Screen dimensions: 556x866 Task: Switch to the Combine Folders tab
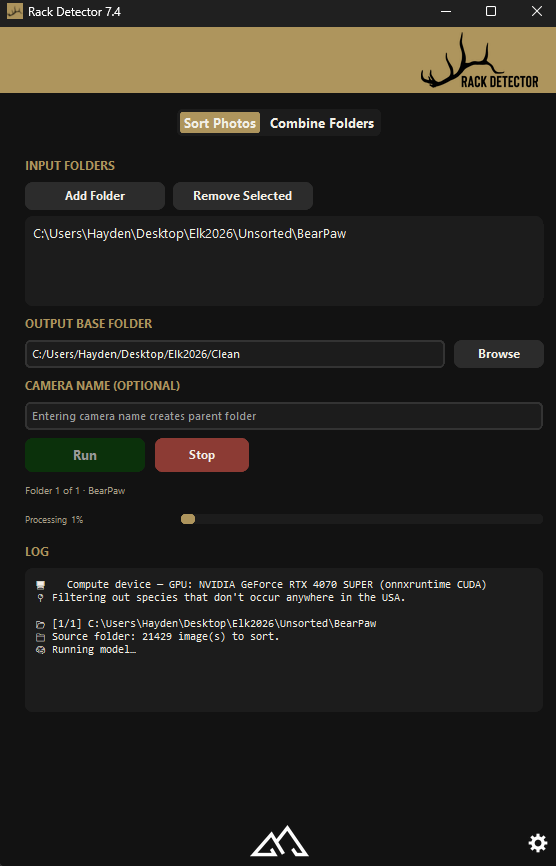click(322, 123)
